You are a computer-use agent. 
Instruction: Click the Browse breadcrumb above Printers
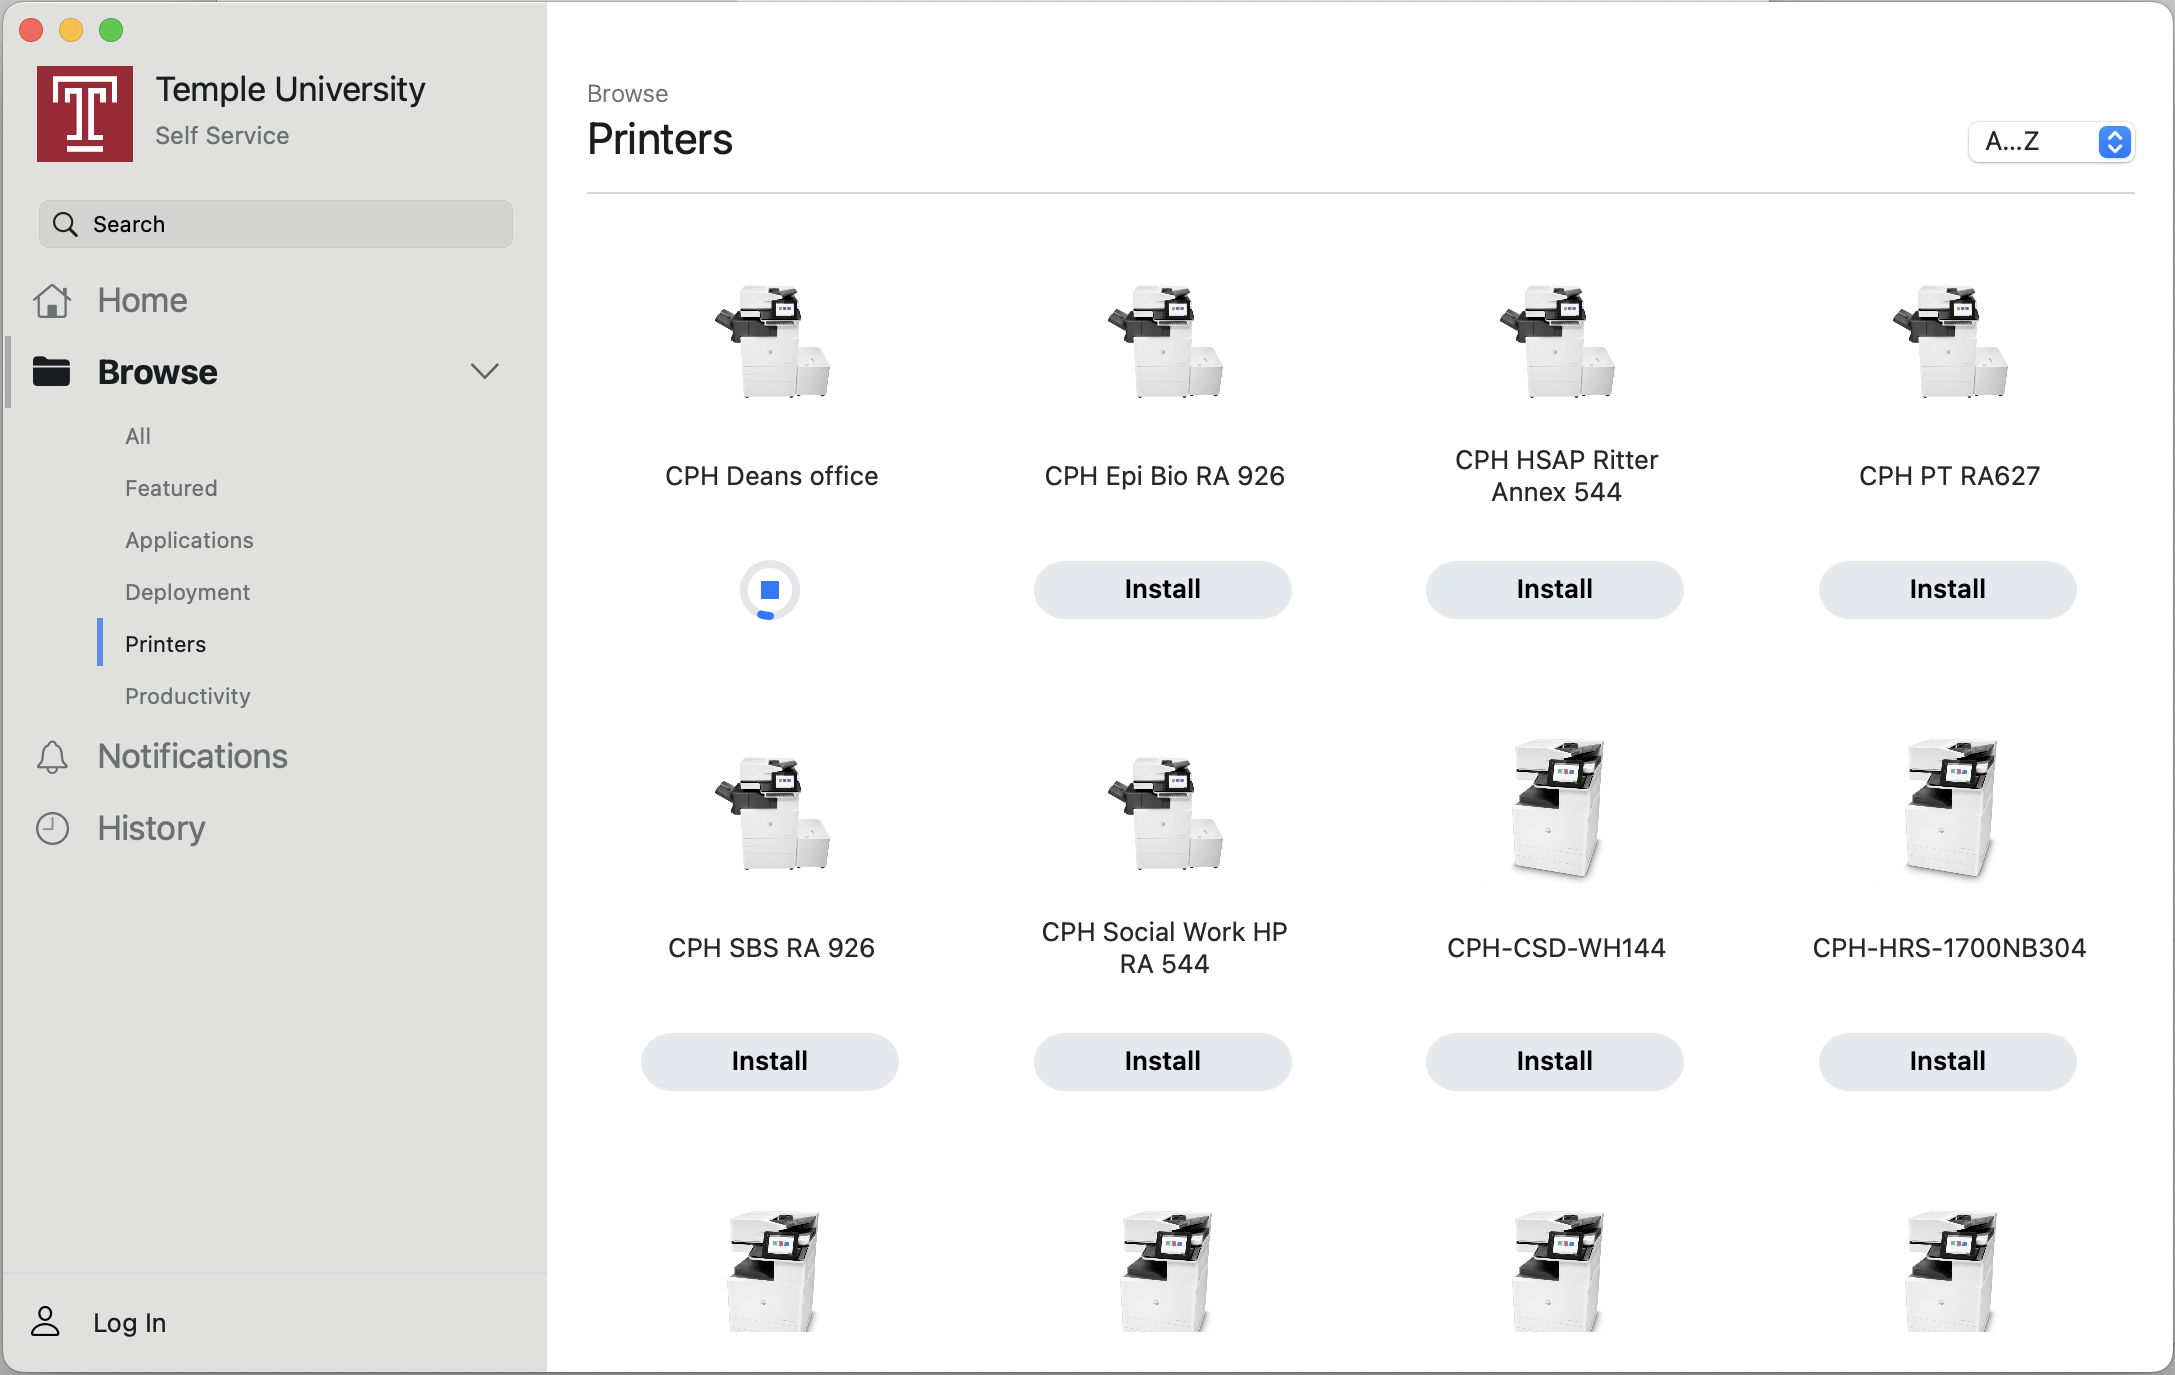627,94
